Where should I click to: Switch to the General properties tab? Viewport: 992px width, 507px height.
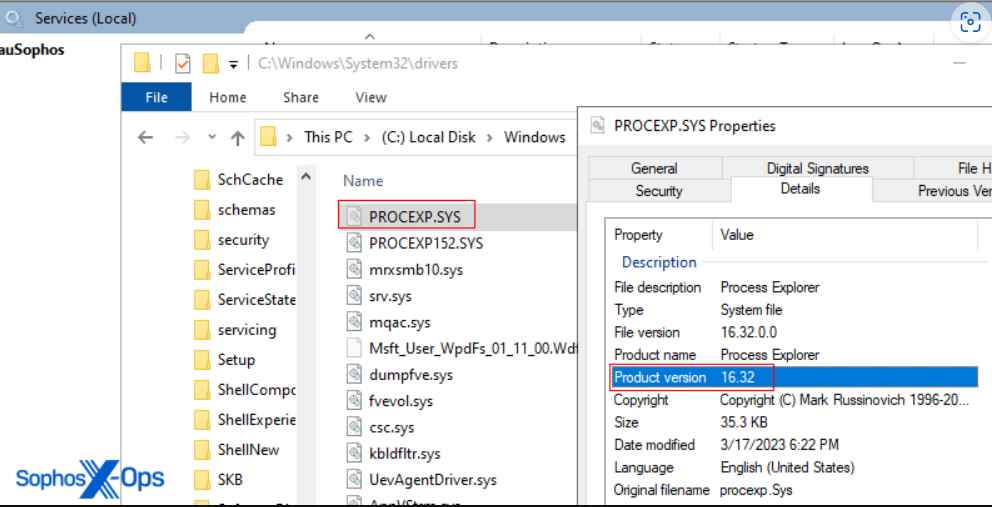coord(654,168)
